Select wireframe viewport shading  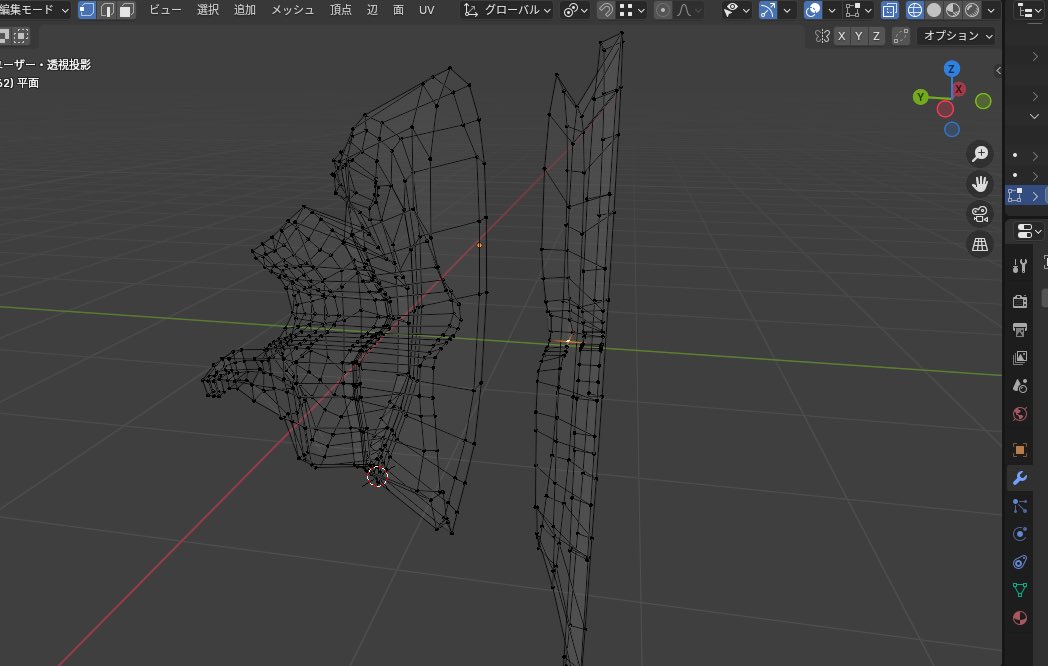(914, 10)
